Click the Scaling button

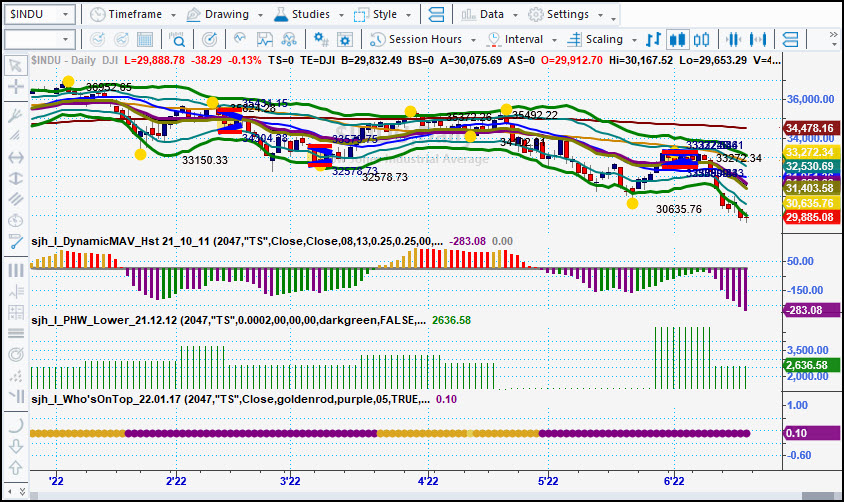(x=595, y=39)
